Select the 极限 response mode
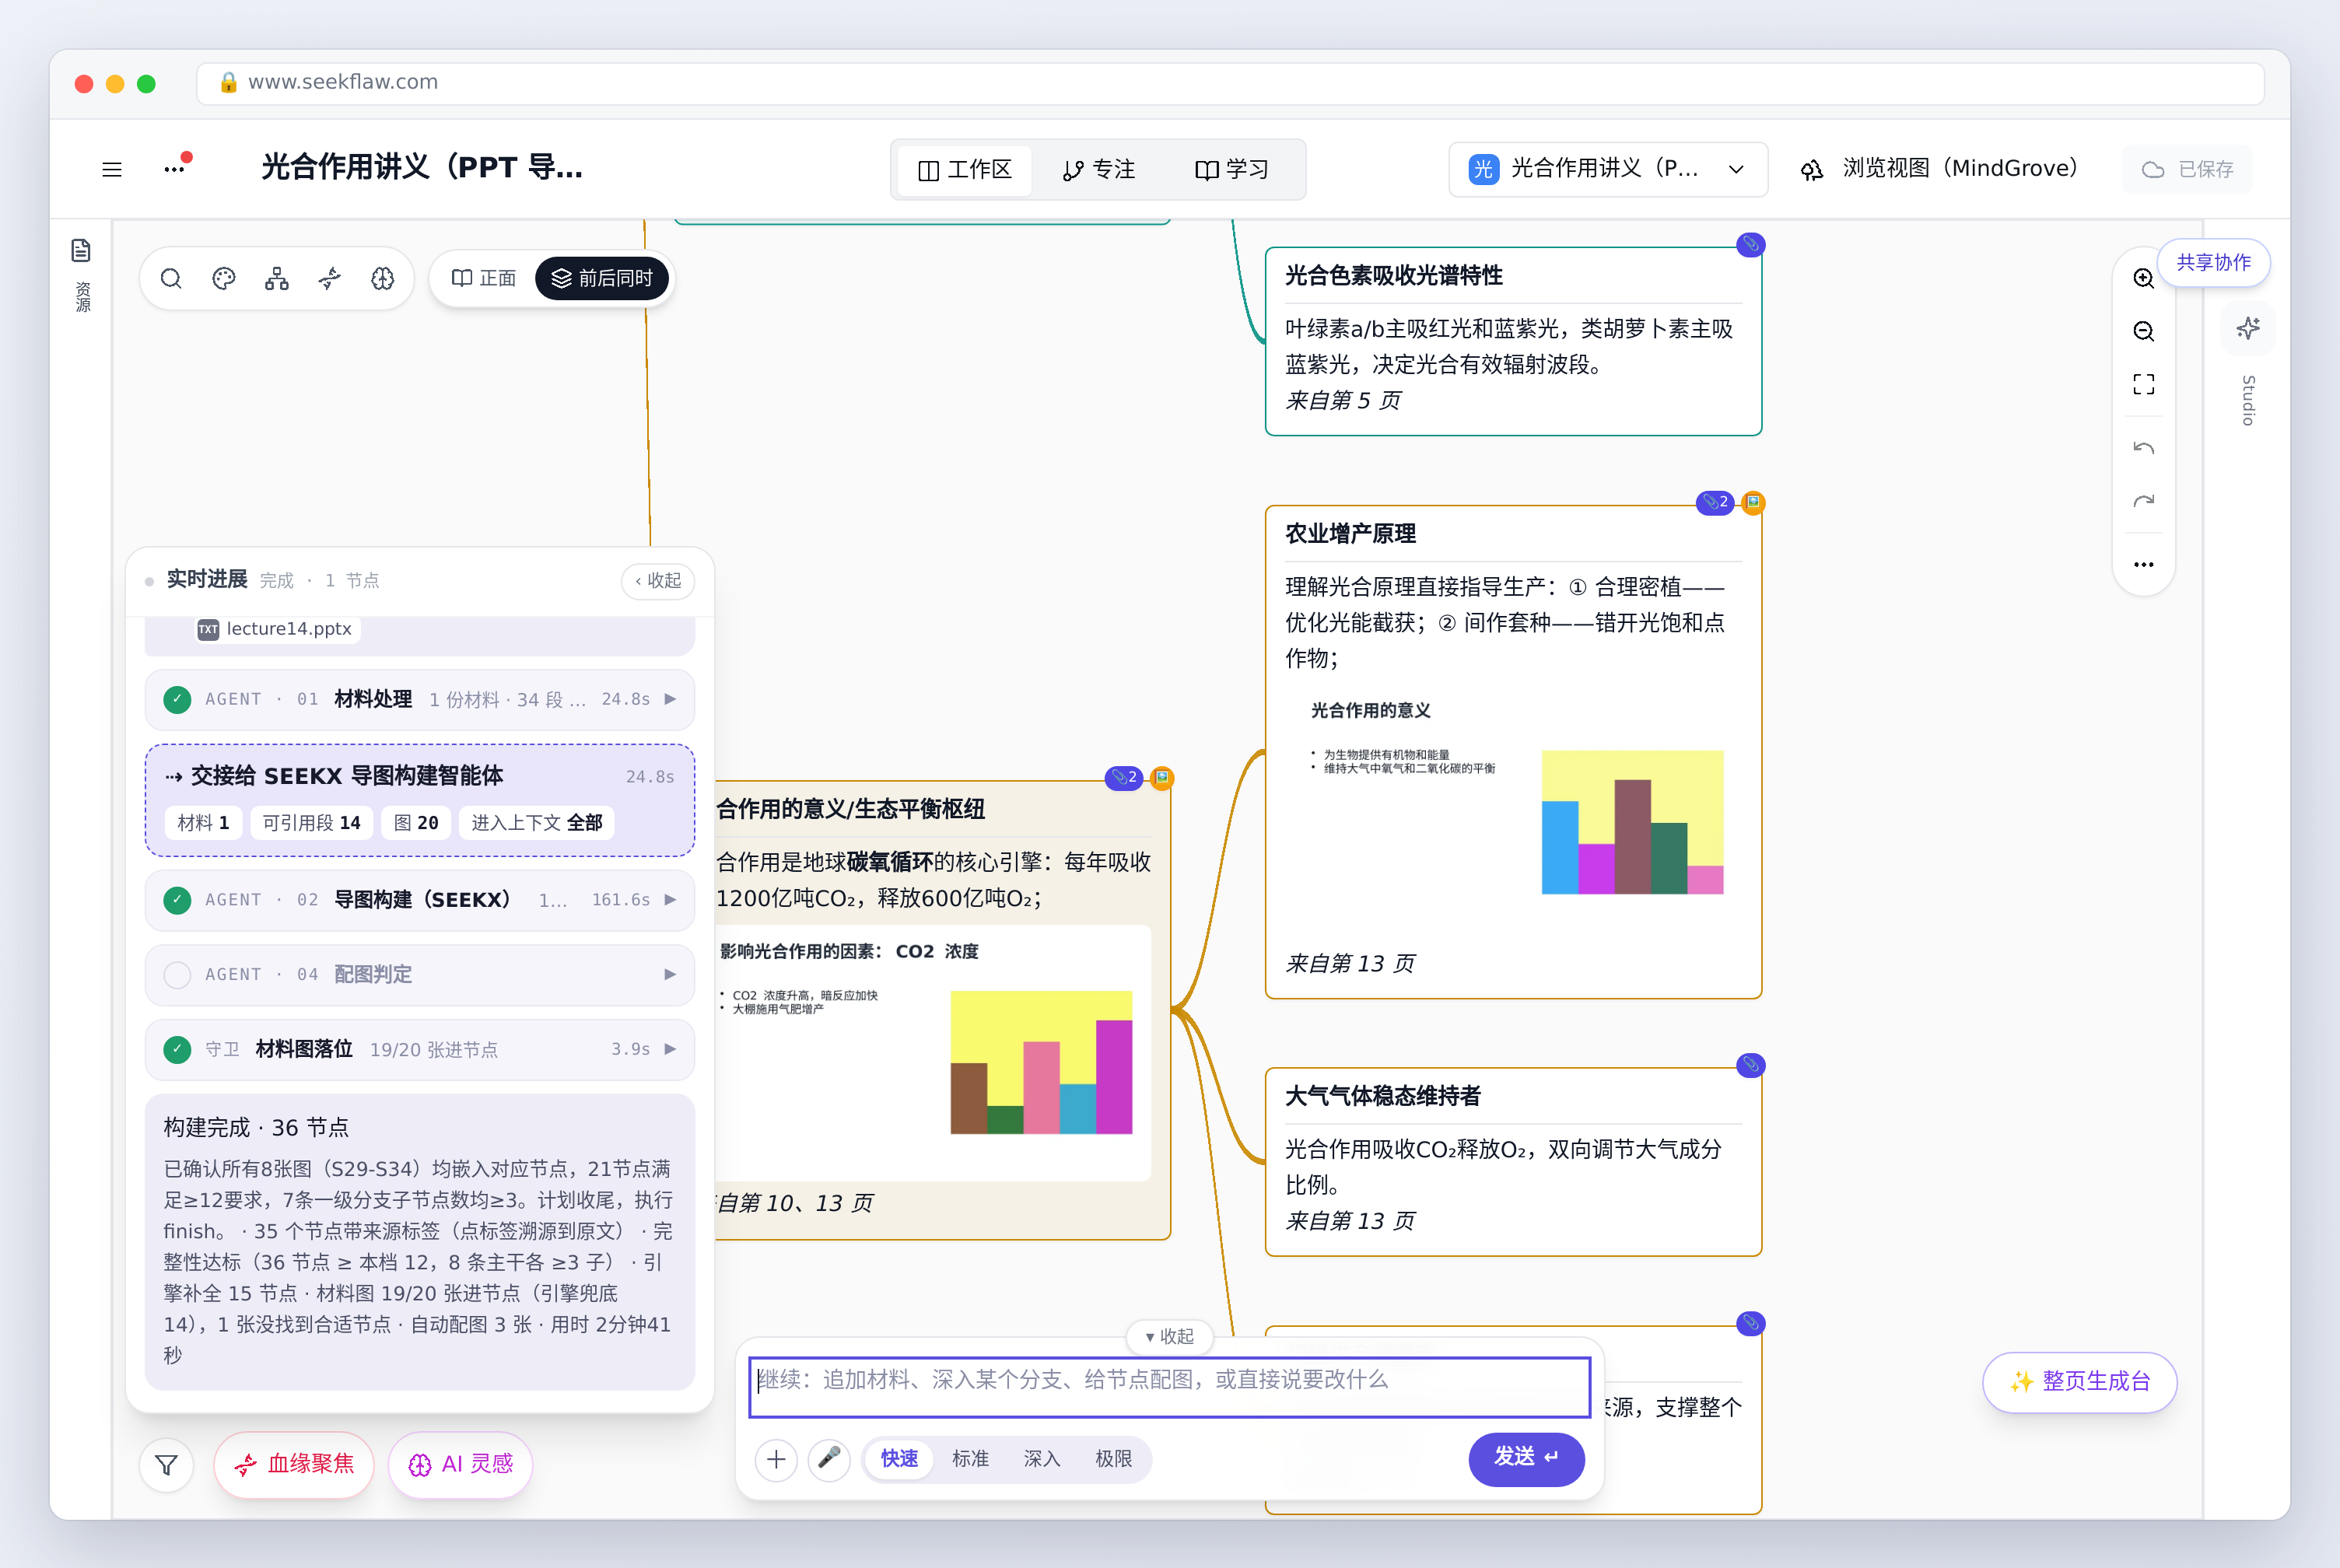 (x=1113, y=1459)
